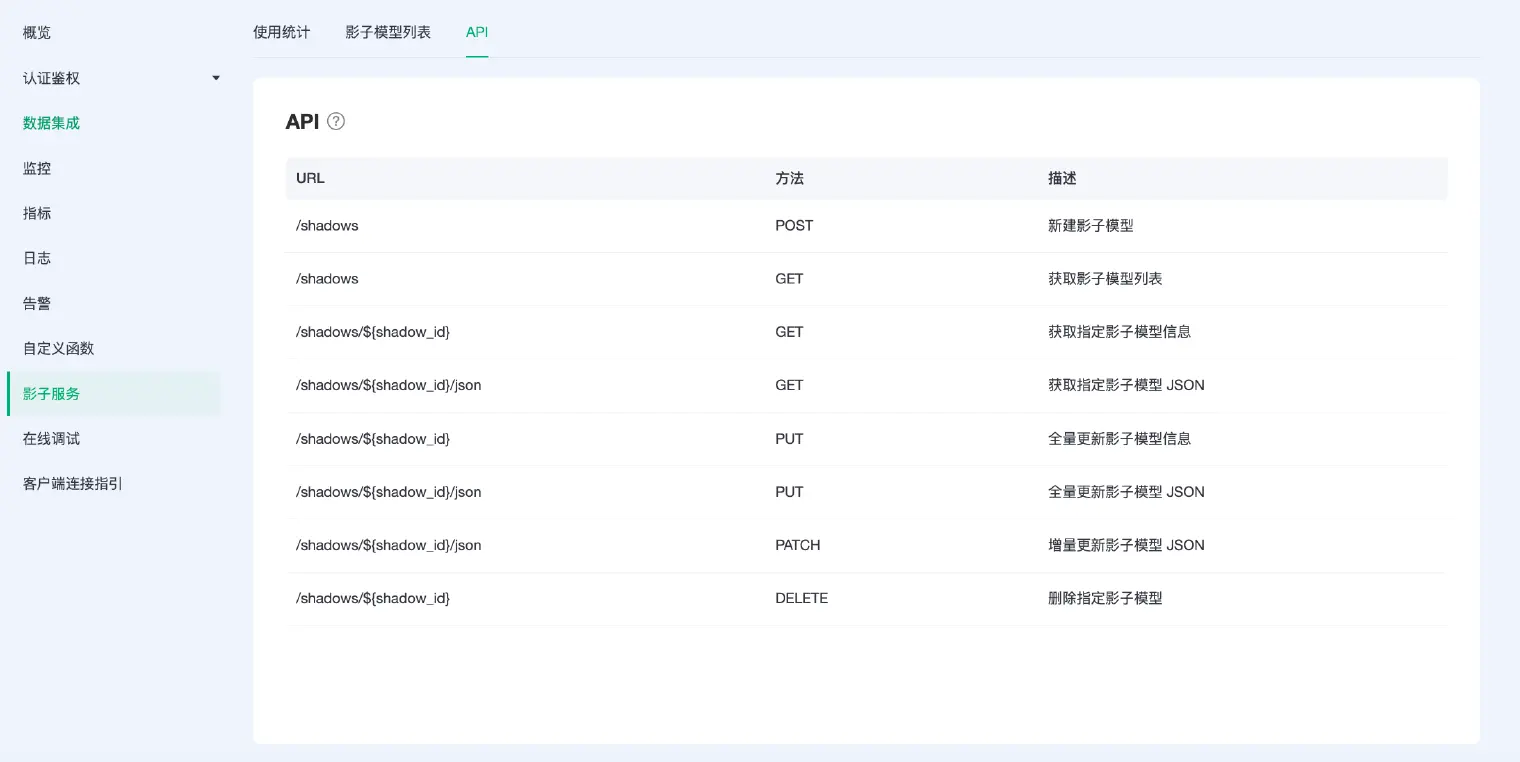1520x762 pixels.
Task: Click the URL in the 获取指定影子模型信息 row
Action: click(x=373, y=332)
